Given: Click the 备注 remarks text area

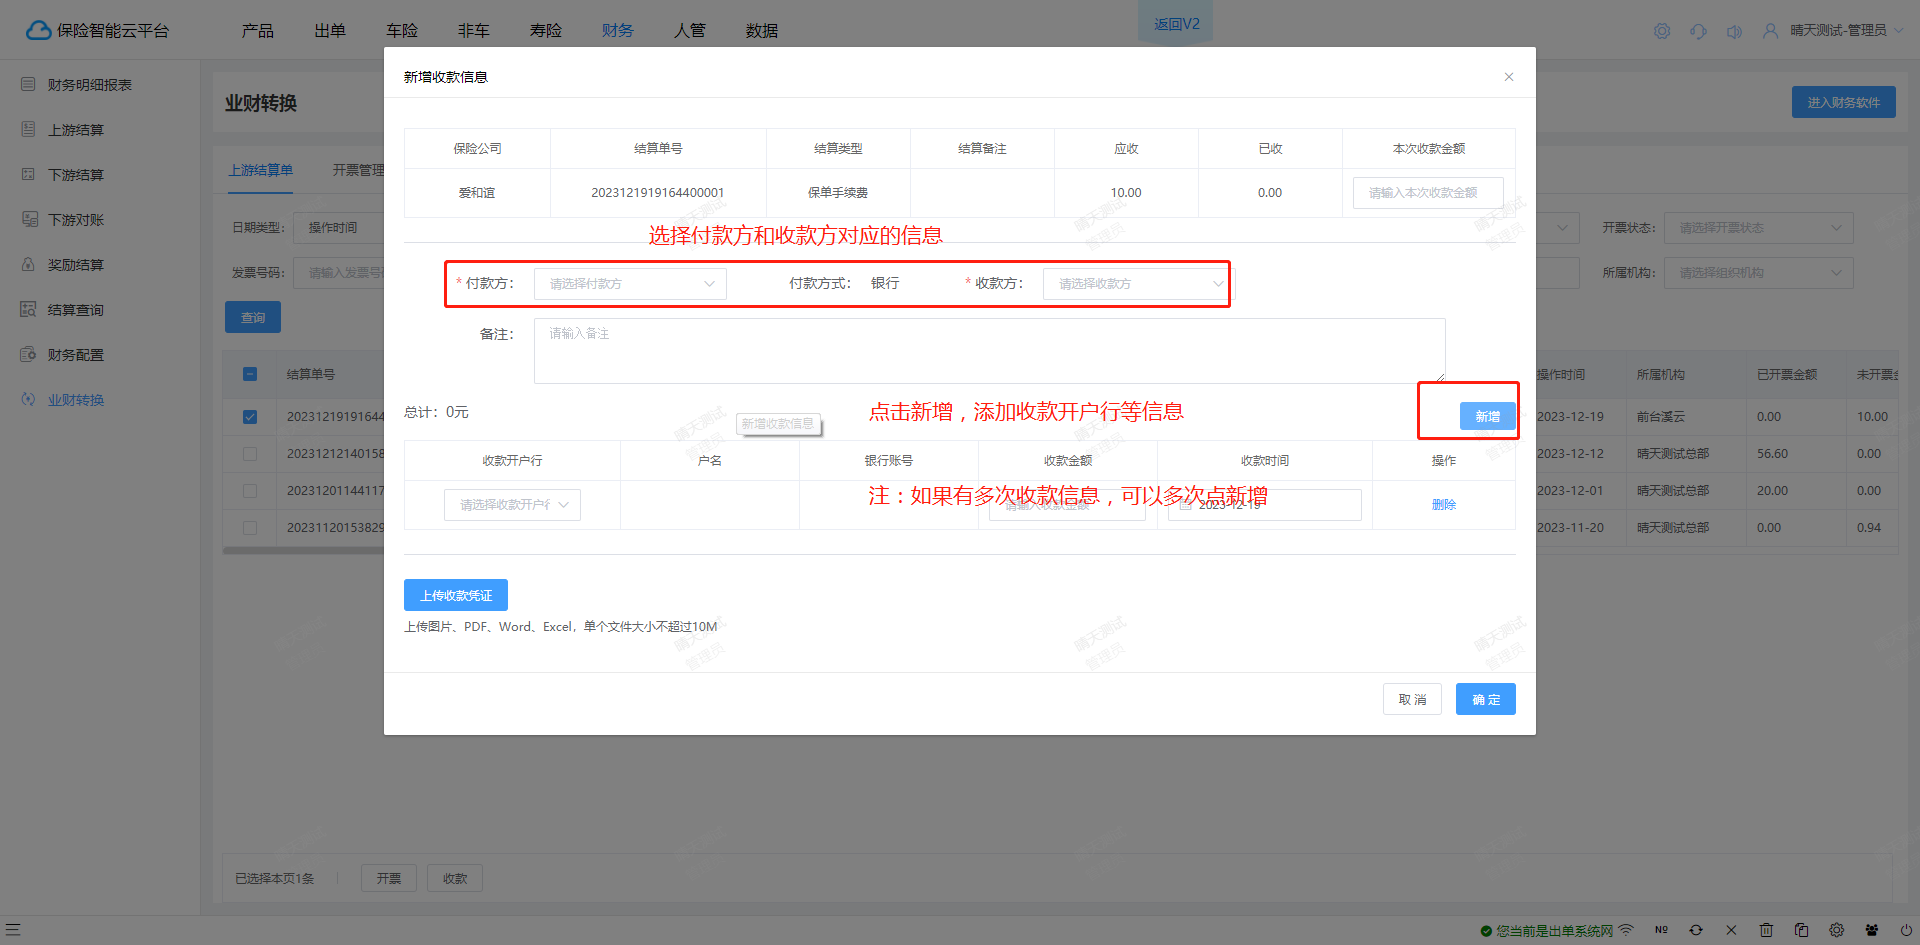Looking at the screenshot, I should 989,351.
